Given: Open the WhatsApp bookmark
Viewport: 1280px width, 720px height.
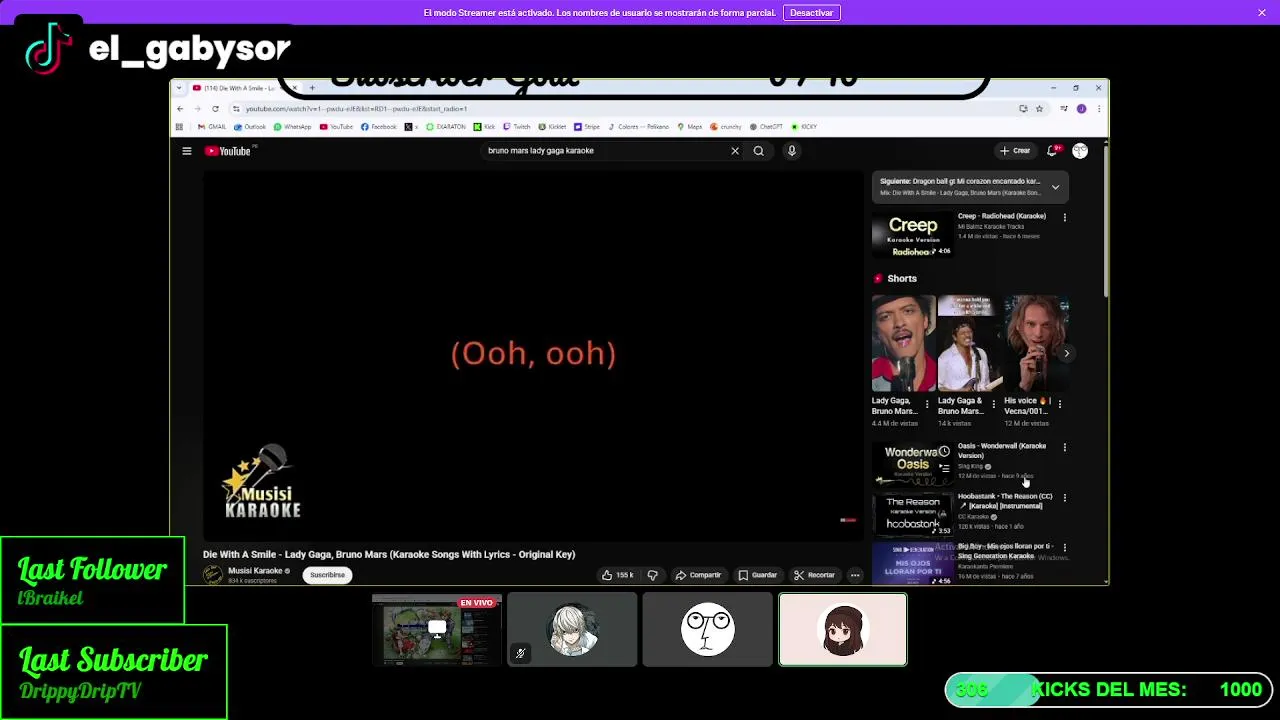Looking at the screenshot, I should 293,127.
